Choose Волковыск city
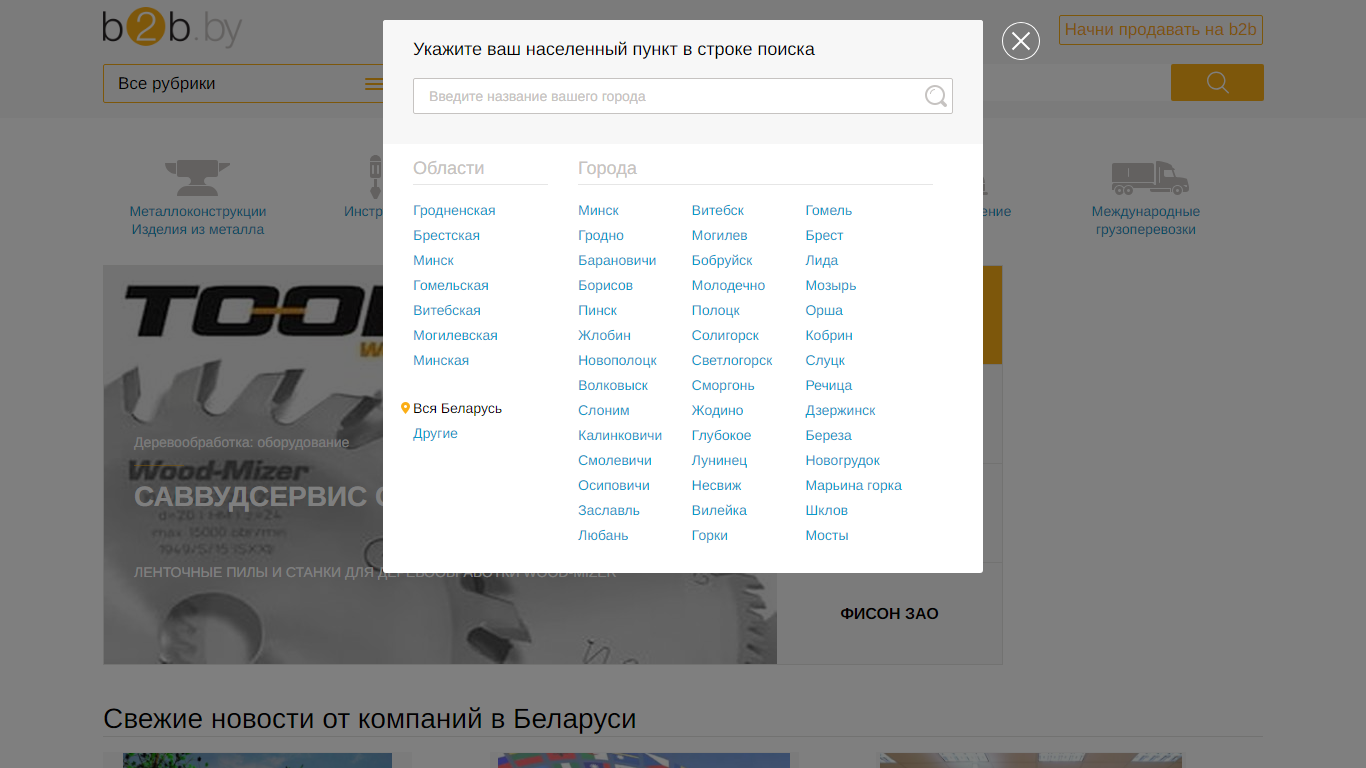 pyautogui.click(x=613, y=385)
